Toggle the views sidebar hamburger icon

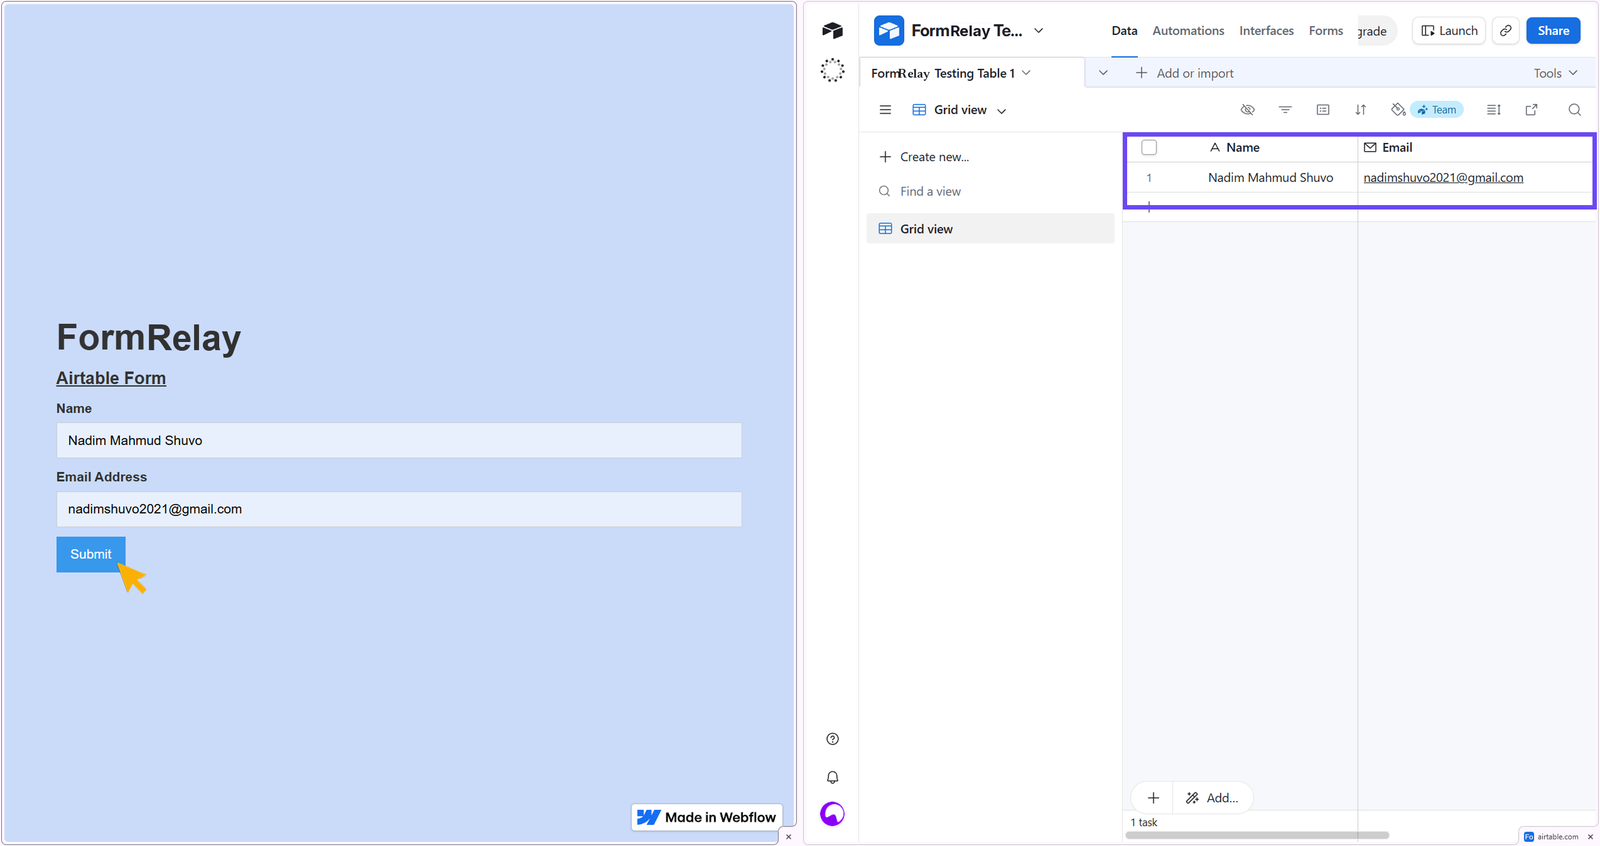(885, 110)
